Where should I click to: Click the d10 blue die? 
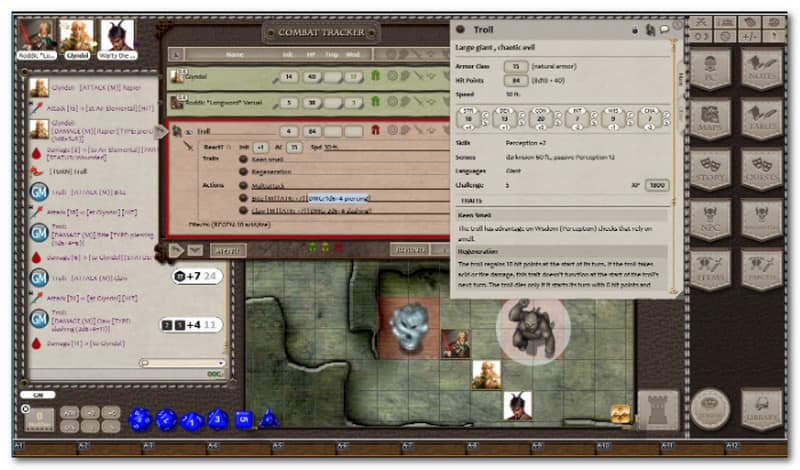[192, 421]
